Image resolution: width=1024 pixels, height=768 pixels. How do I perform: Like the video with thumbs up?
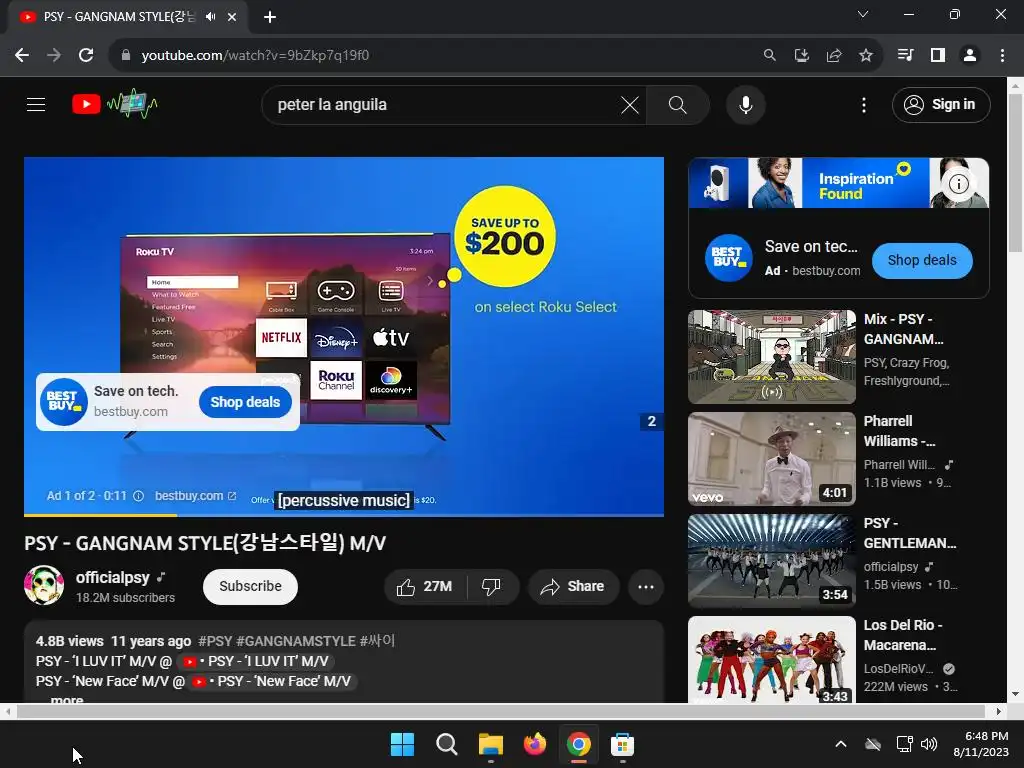click(x=424, y=586)
